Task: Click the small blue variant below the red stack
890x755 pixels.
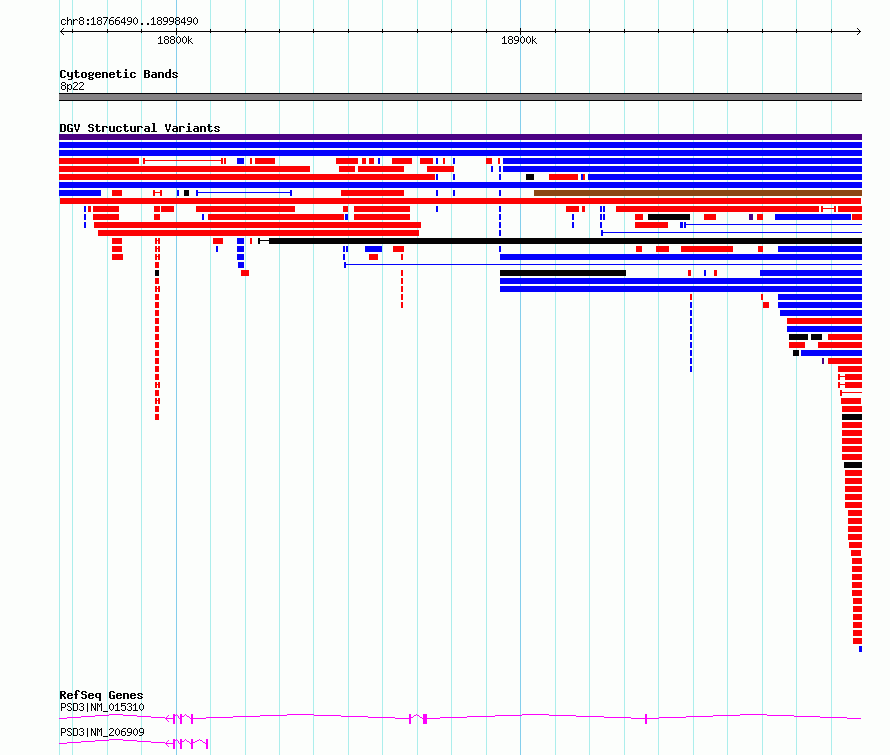Action: click(x=860, y=649)
